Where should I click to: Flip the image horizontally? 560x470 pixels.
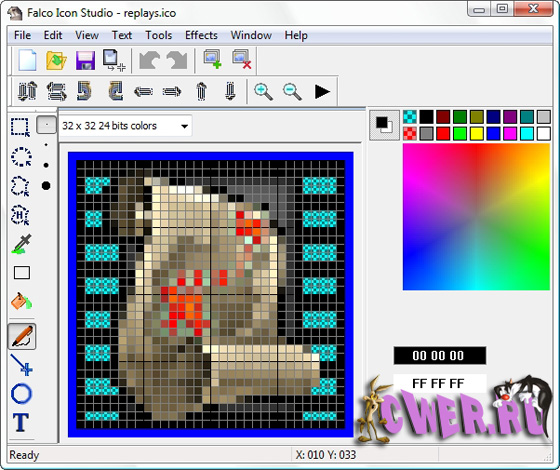click(56, 91)
